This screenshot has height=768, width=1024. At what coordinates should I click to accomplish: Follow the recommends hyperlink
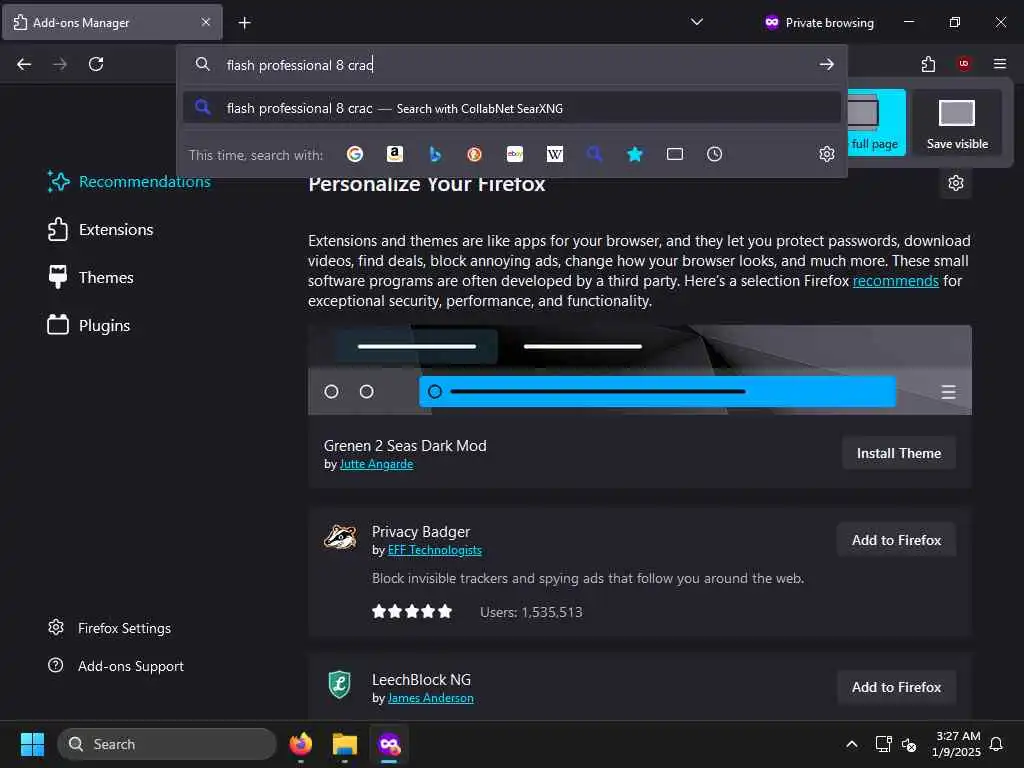click(x=895, y=281)
